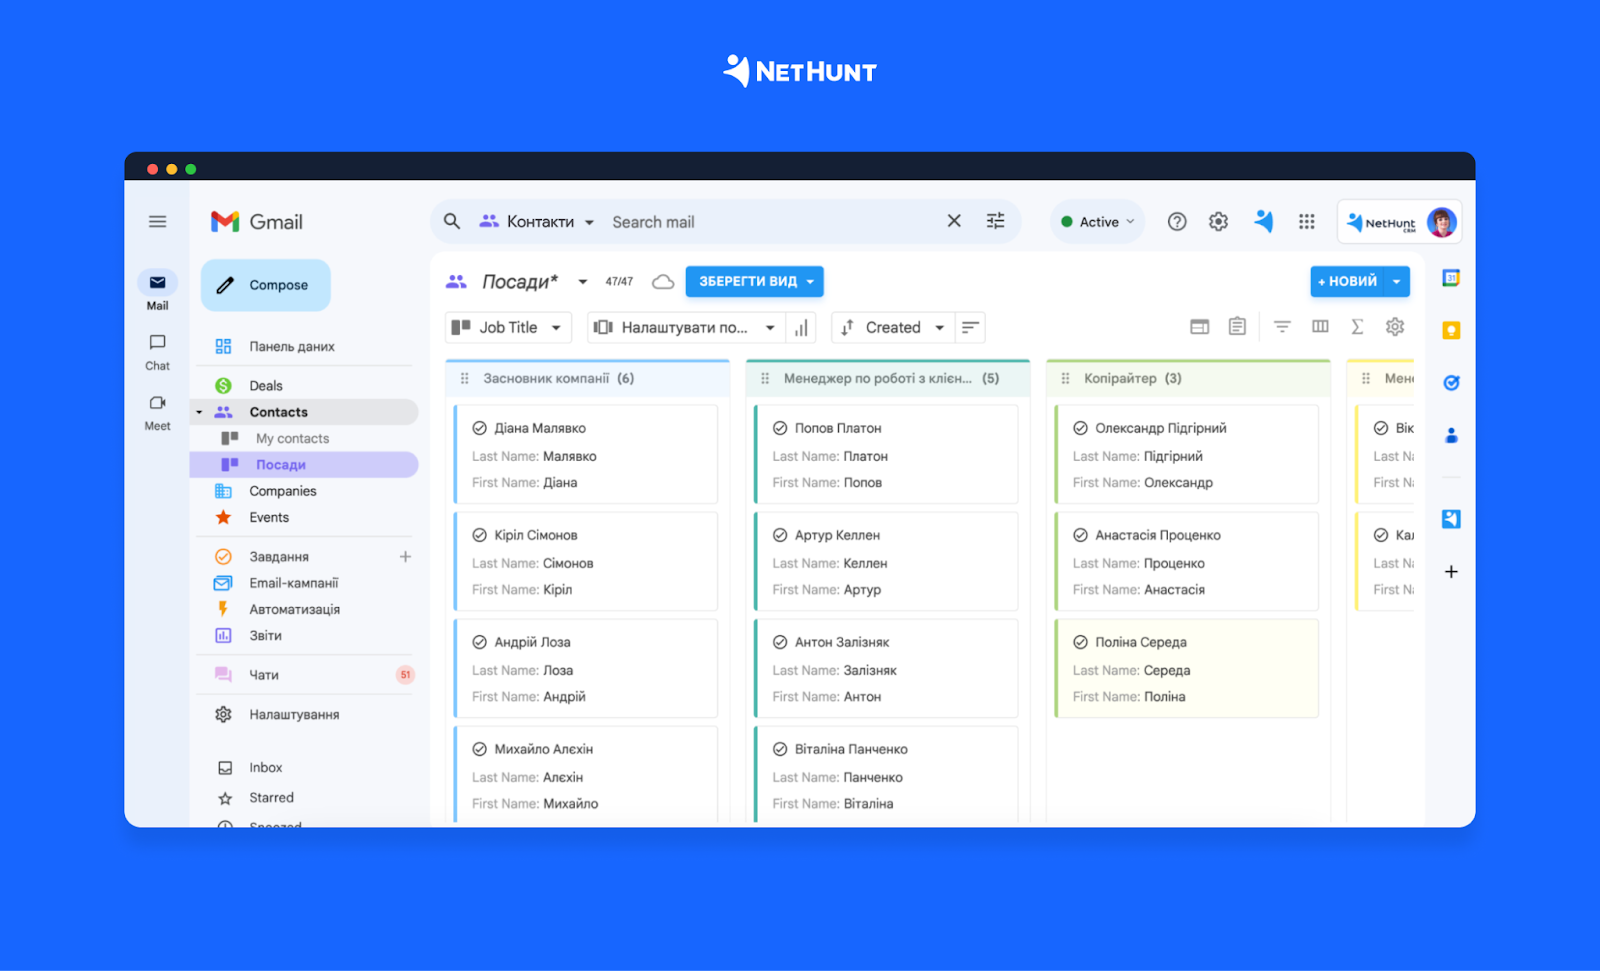Open the columns settings icon
The width and height of the screenshot is (1600, 971).
coord(1320,326)
